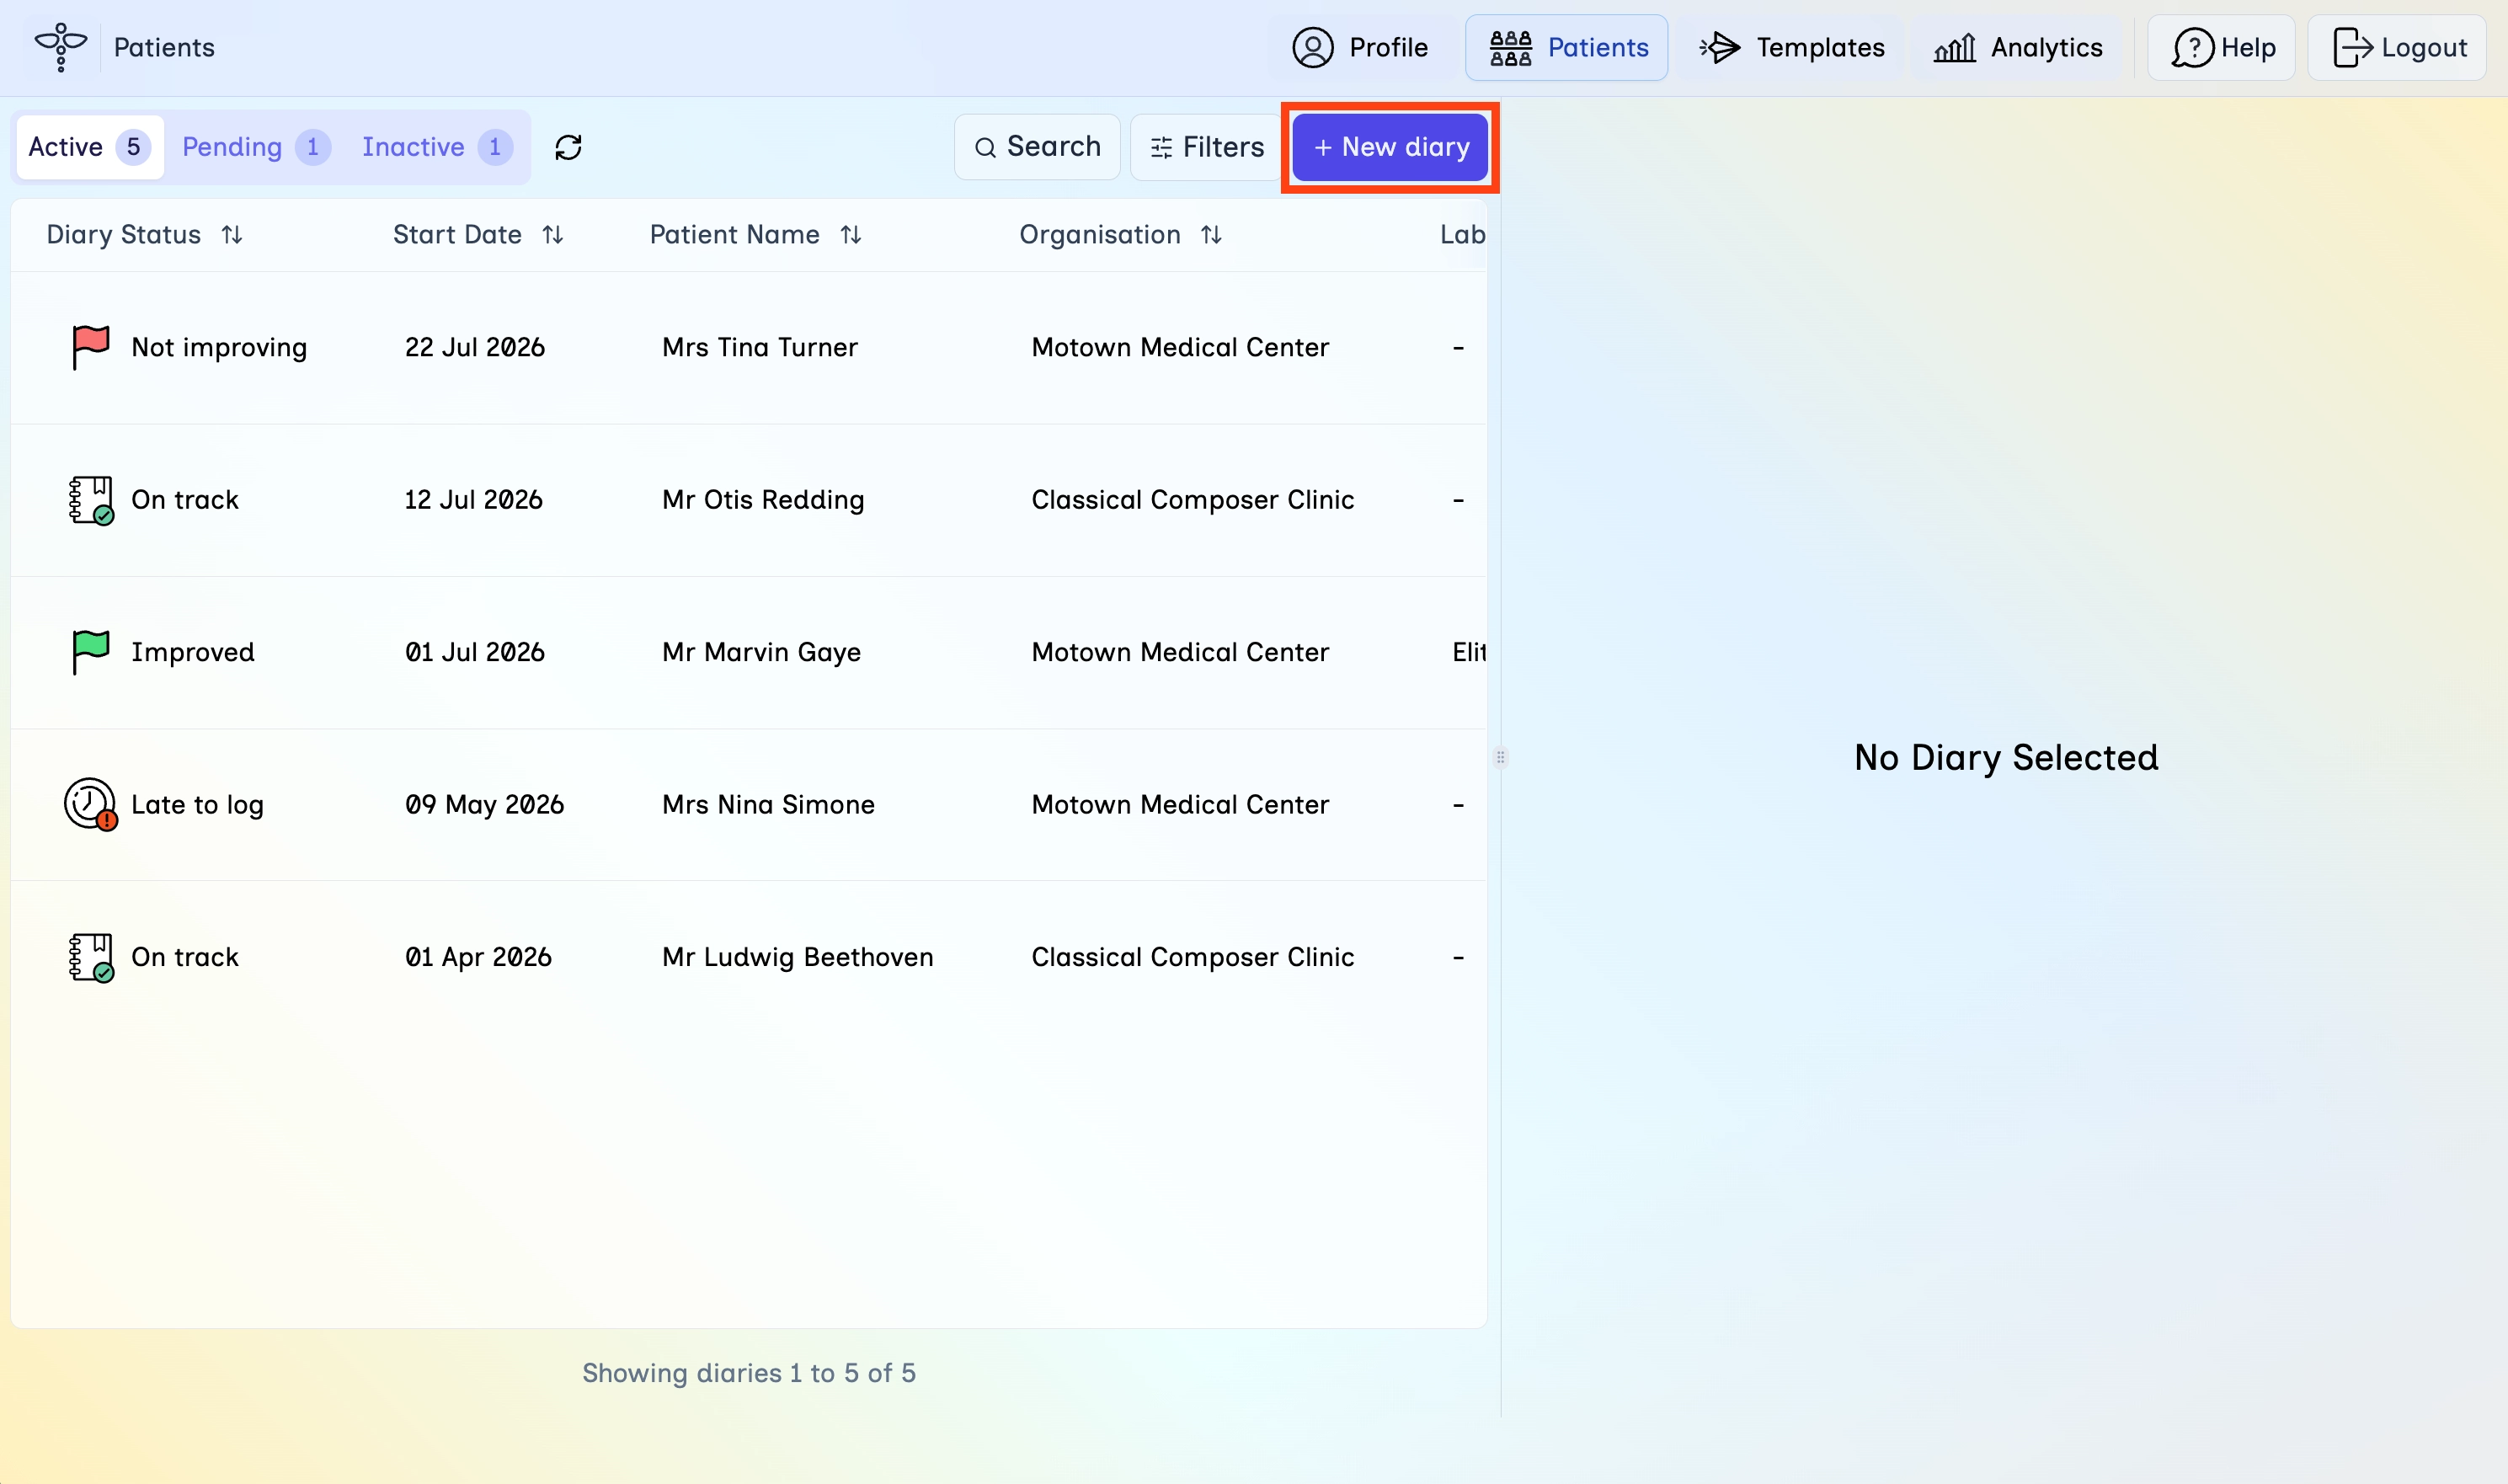Select the Active diaries tab
Viewport: 2508px width, 1484px height.
pyautogui.click(x=90, y=147)
